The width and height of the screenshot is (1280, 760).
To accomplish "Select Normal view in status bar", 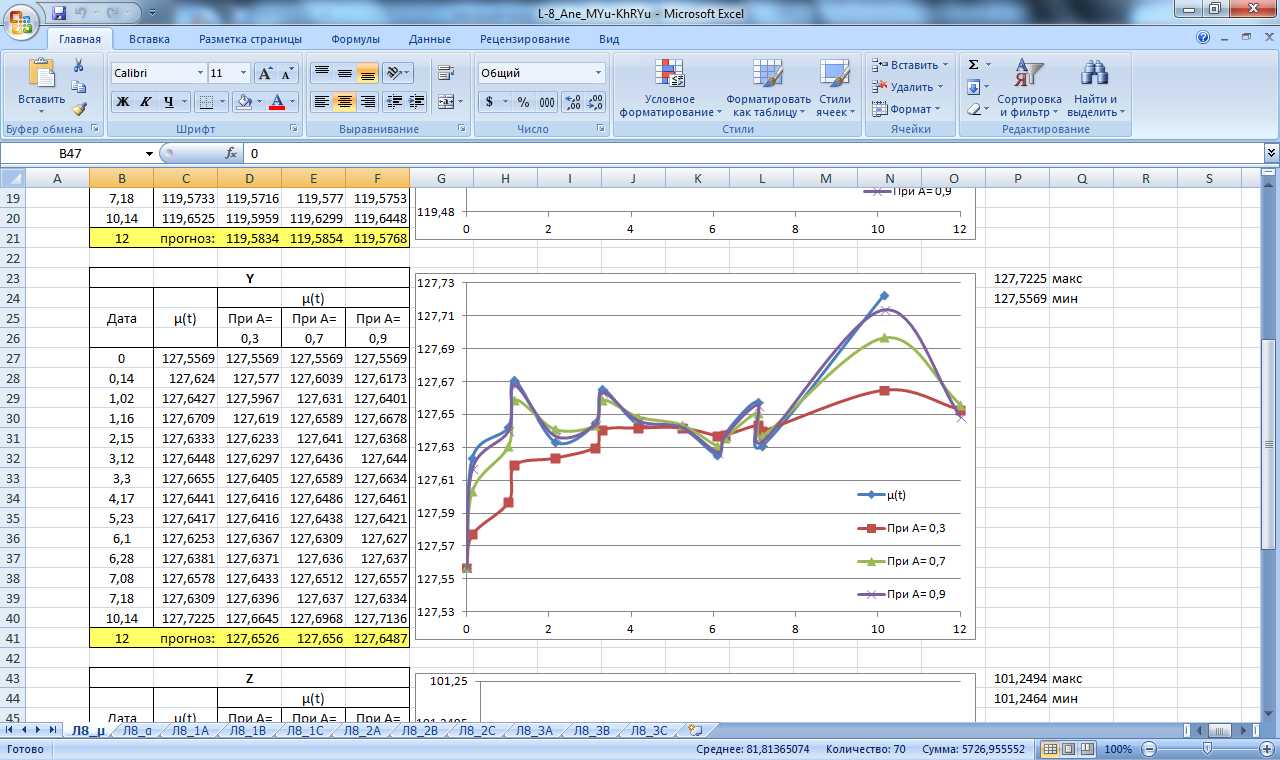I will pos(1051,749).
